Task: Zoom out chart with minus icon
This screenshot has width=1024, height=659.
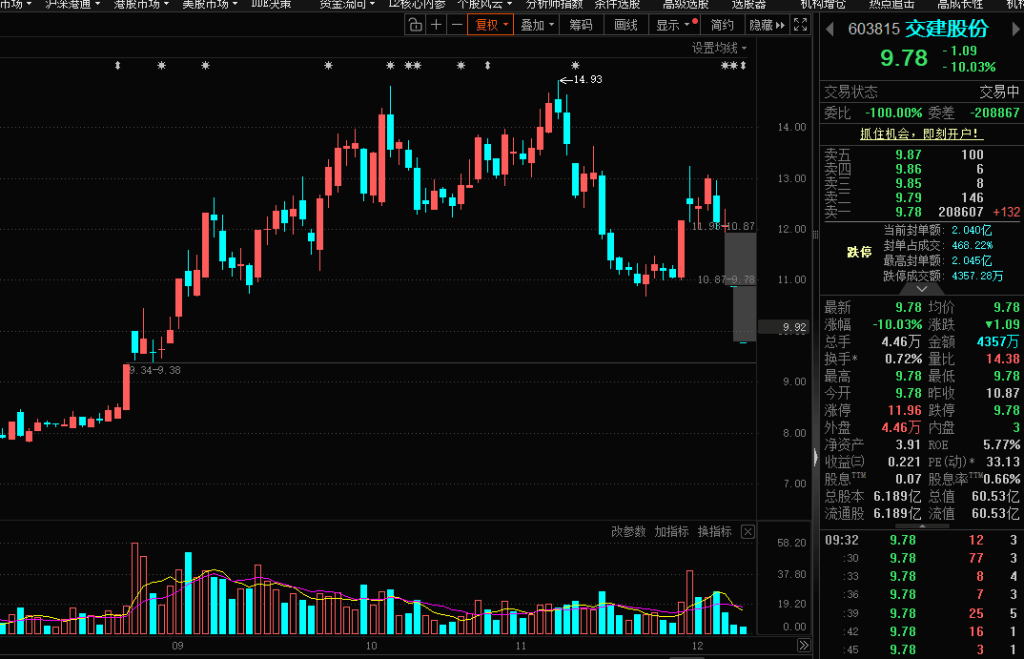Action: (457, 25)
